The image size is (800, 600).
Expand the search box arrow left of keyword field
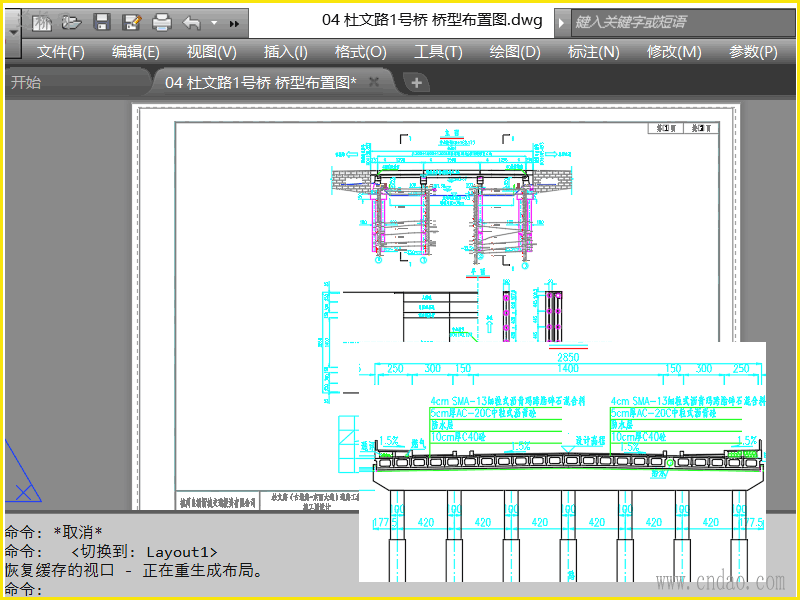coord(562,21)
